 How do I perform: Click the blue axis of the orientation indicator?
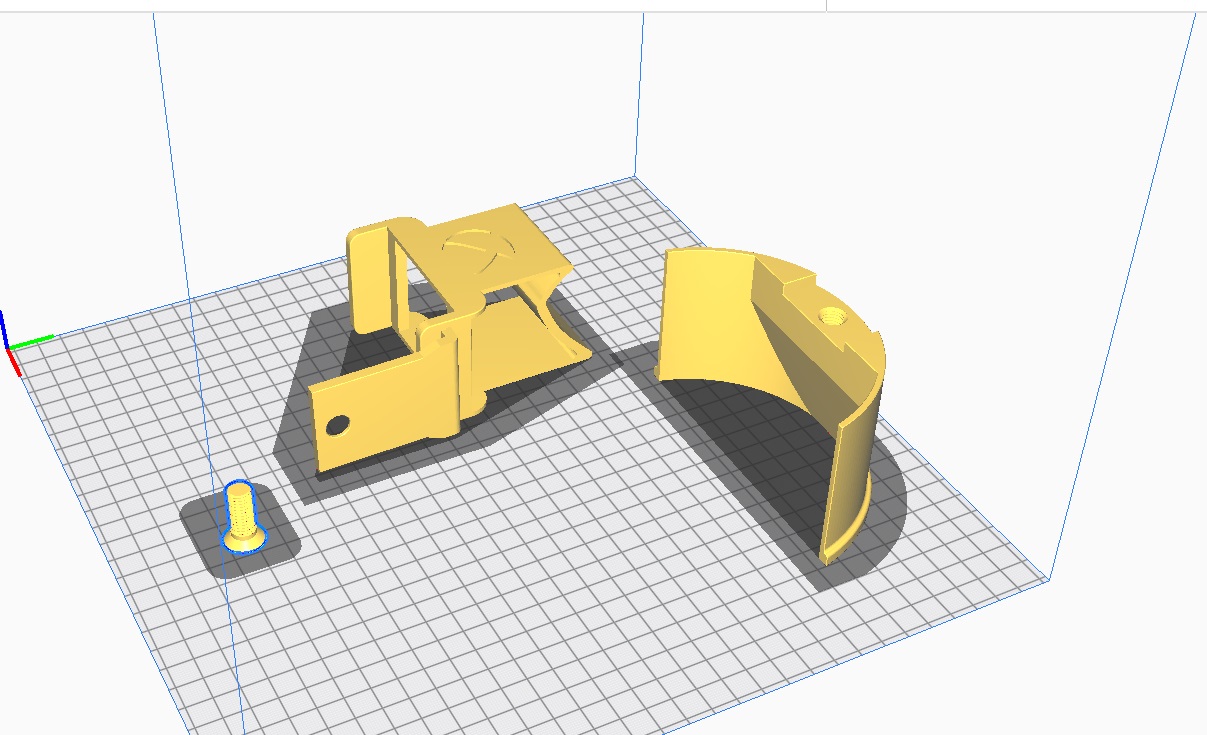coord(3,327)
